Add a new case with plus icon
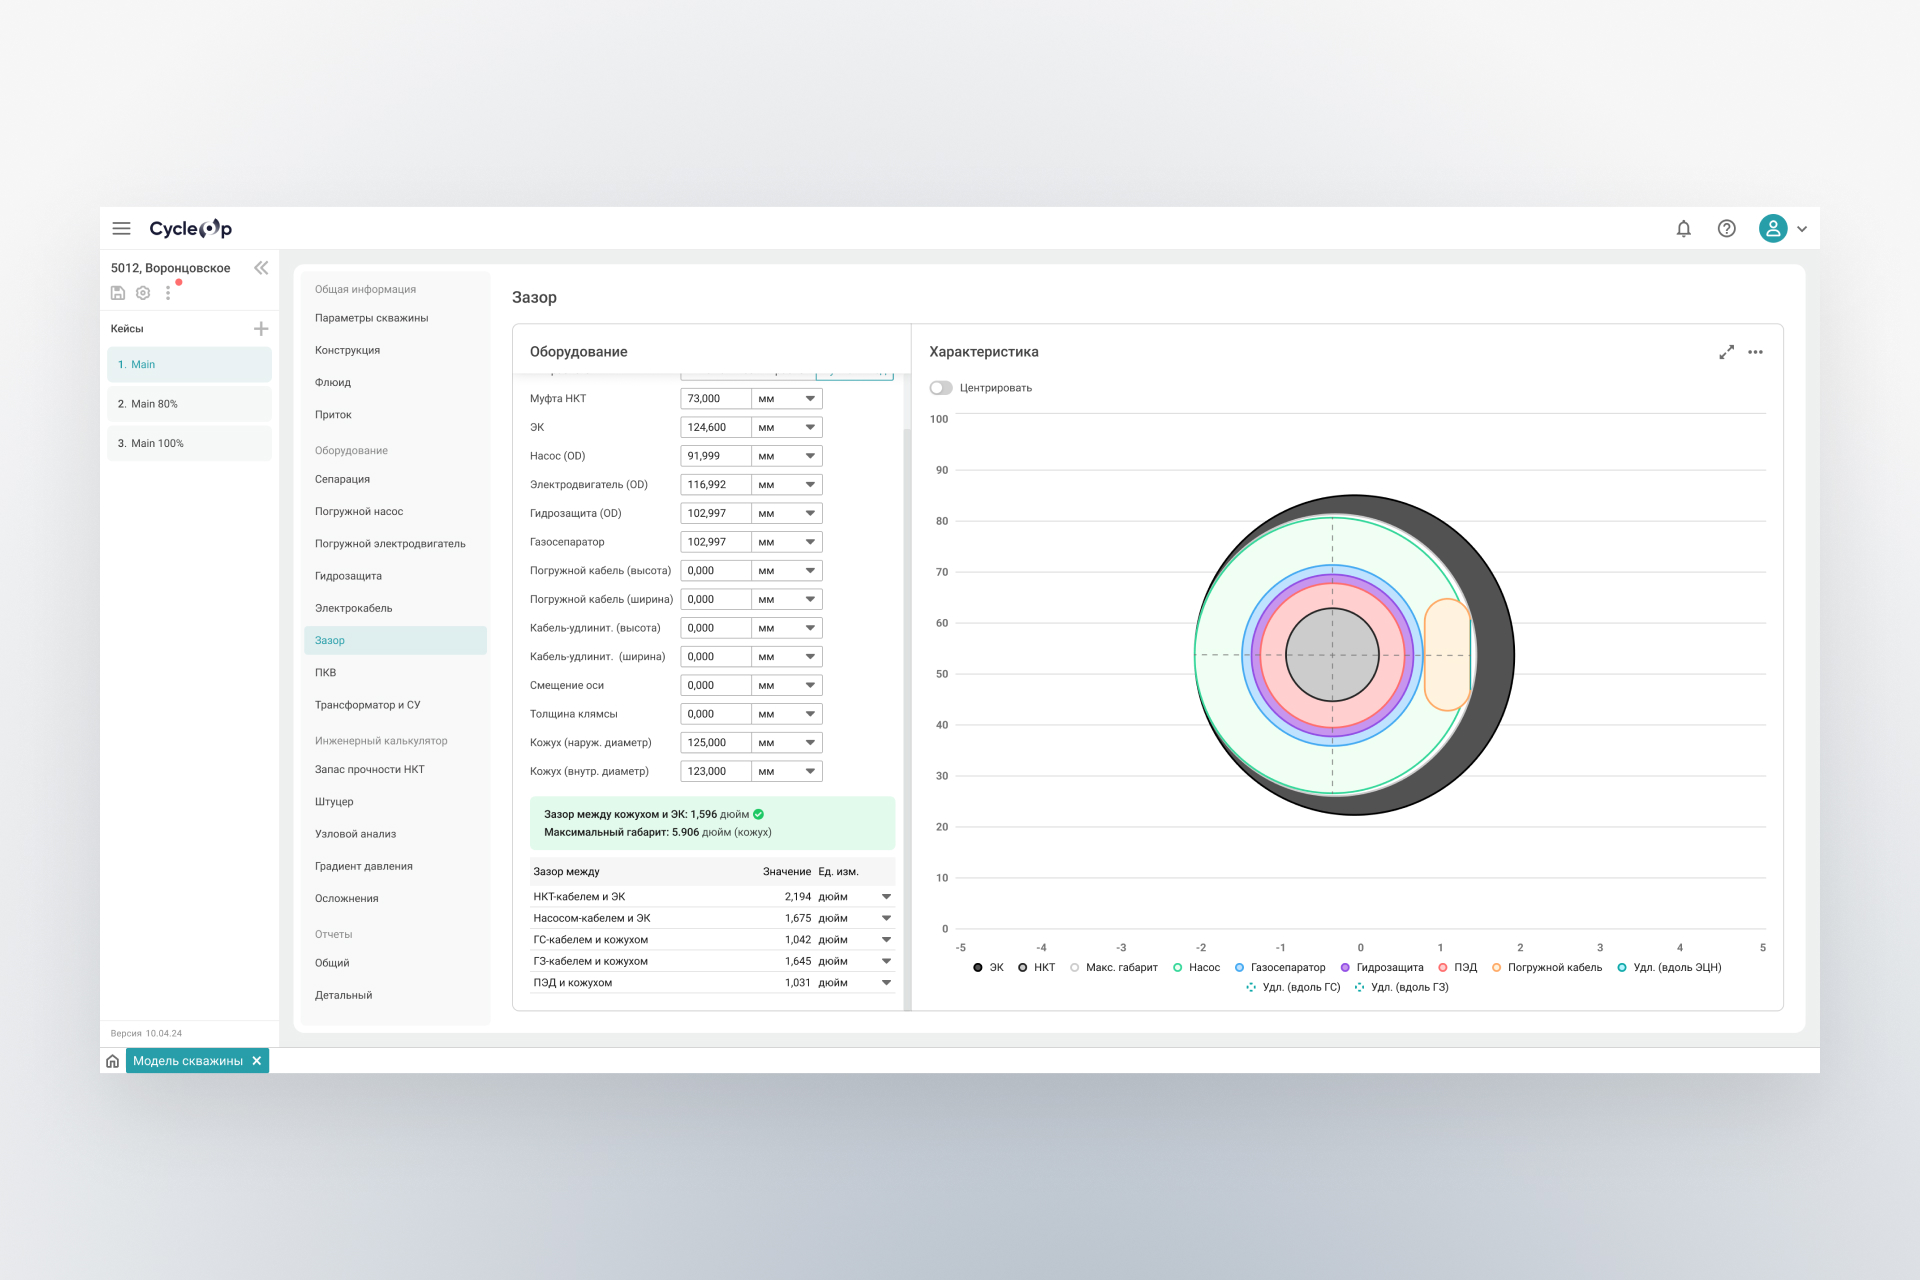1920x1280 pixels. click(261, 329)
